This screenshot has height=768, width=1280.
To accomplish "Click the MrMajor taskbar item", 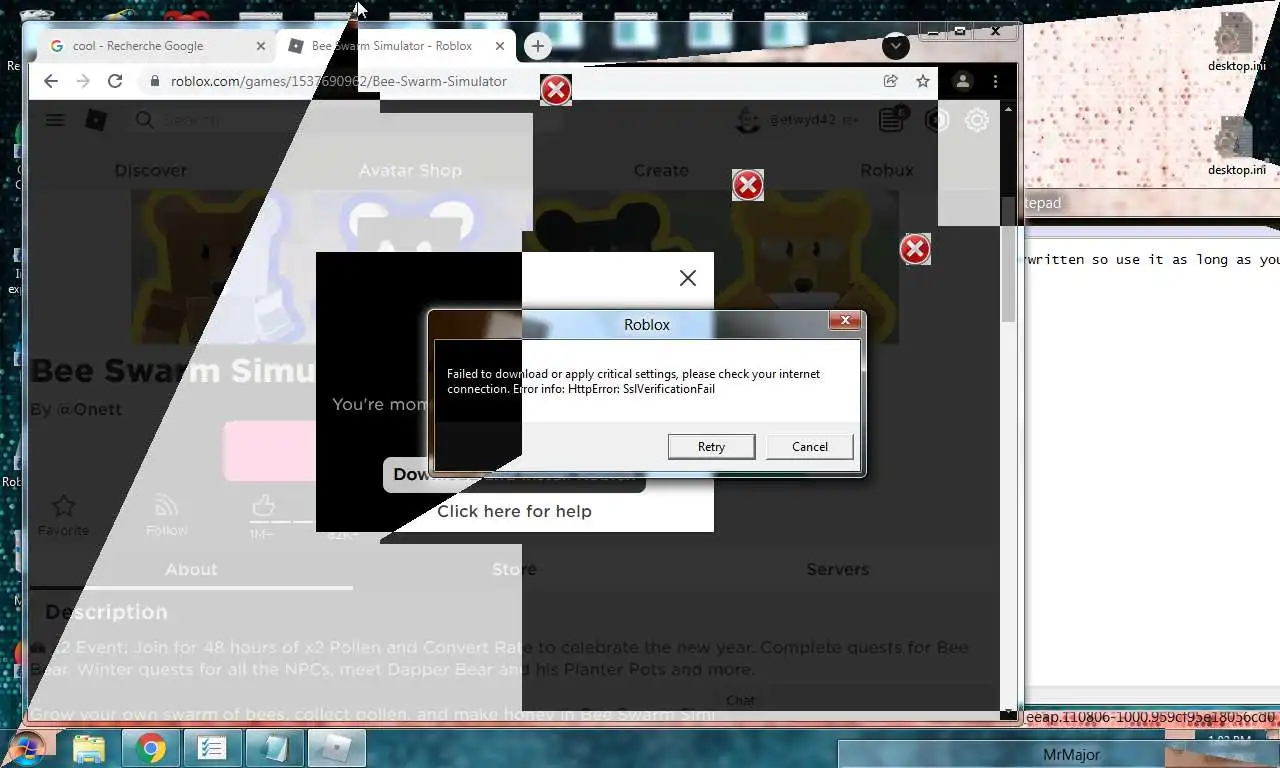I will [x=1071, y=755].
